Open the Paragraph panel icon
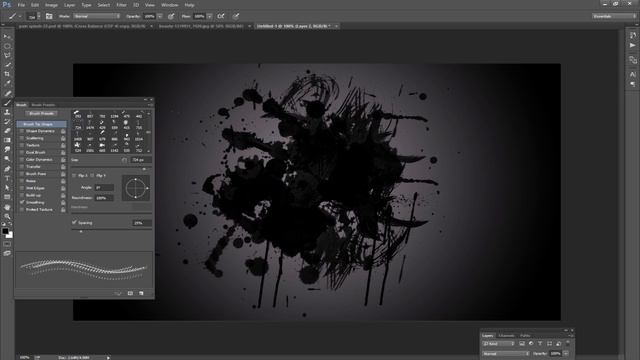Image resolution: width=640 pixels, height=360 pixels. (633, 84)
